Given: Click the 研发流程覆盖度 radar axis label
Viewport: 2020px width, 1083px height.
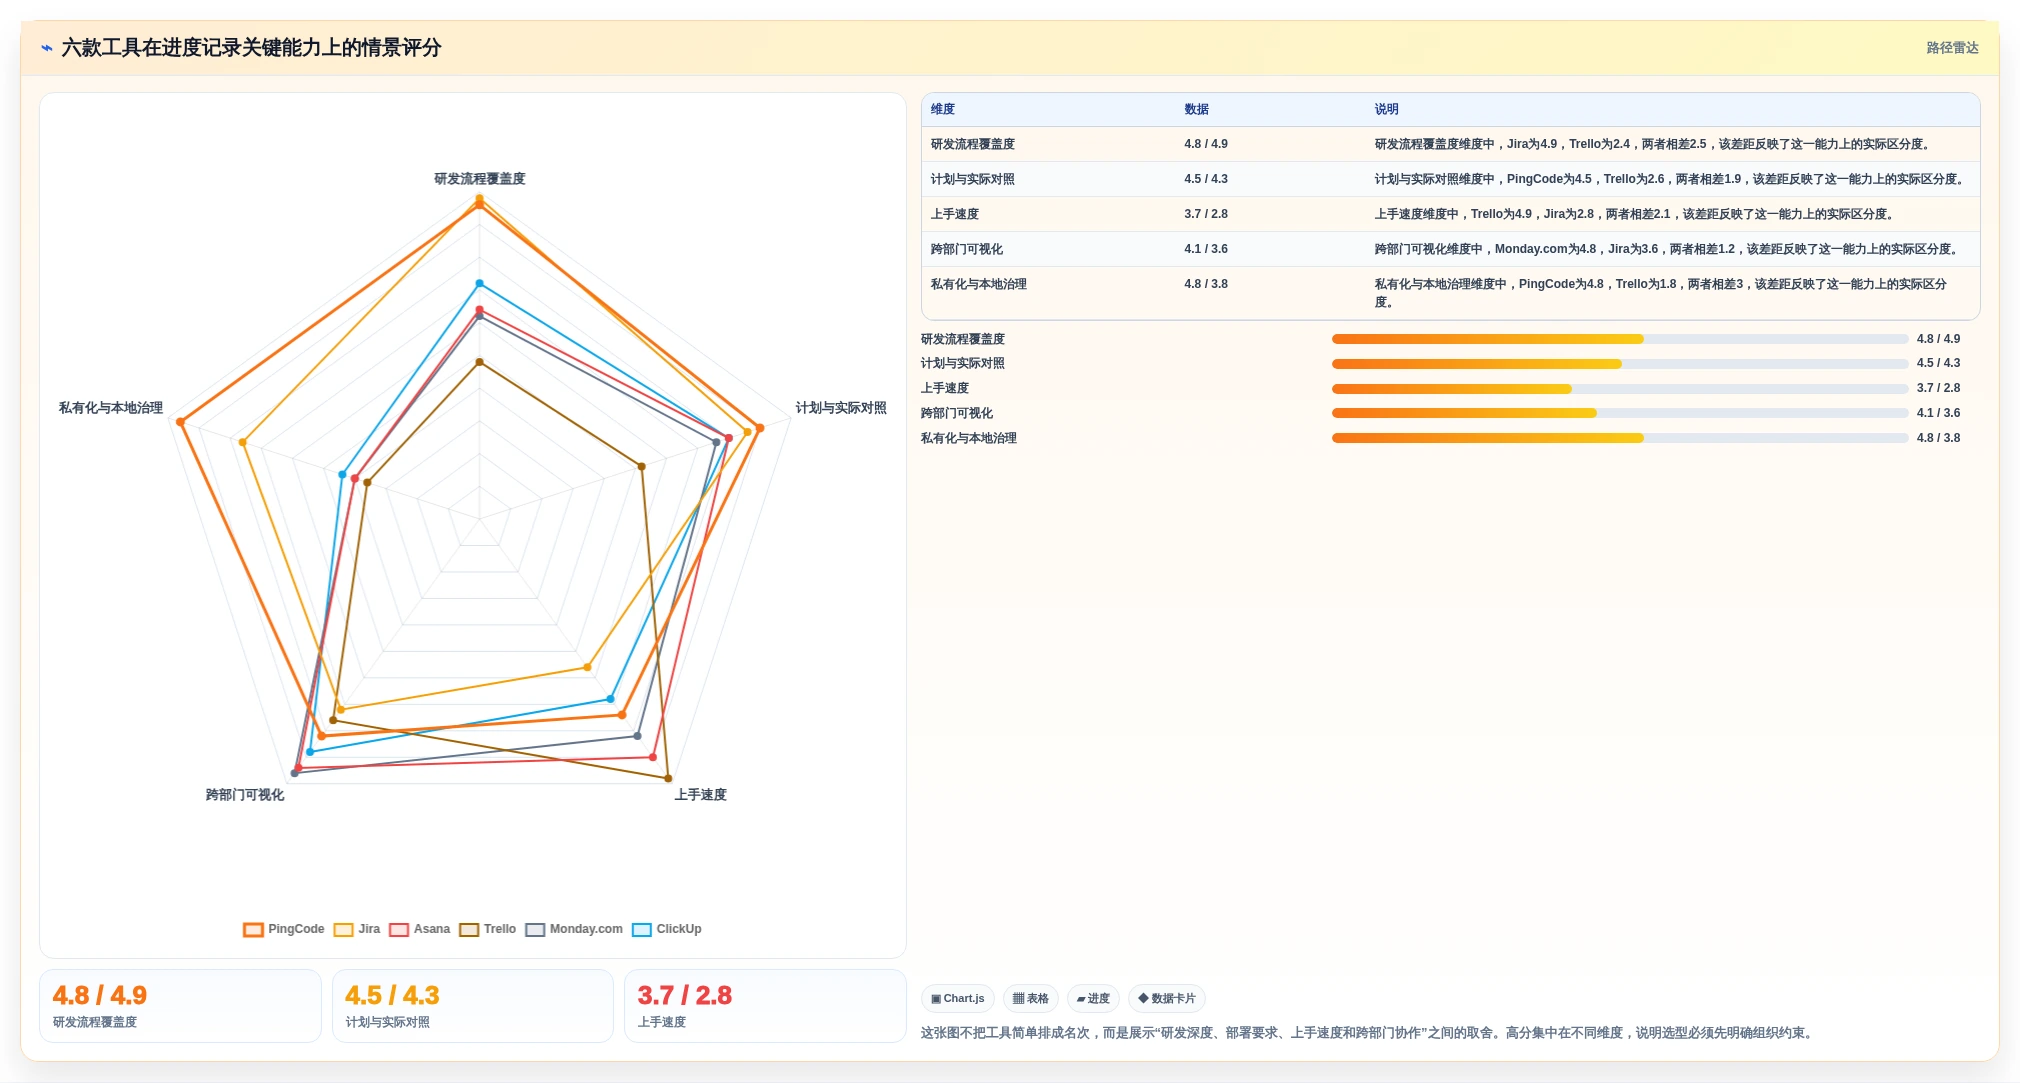Looking at the screenshot, I should tap(480, 179).
